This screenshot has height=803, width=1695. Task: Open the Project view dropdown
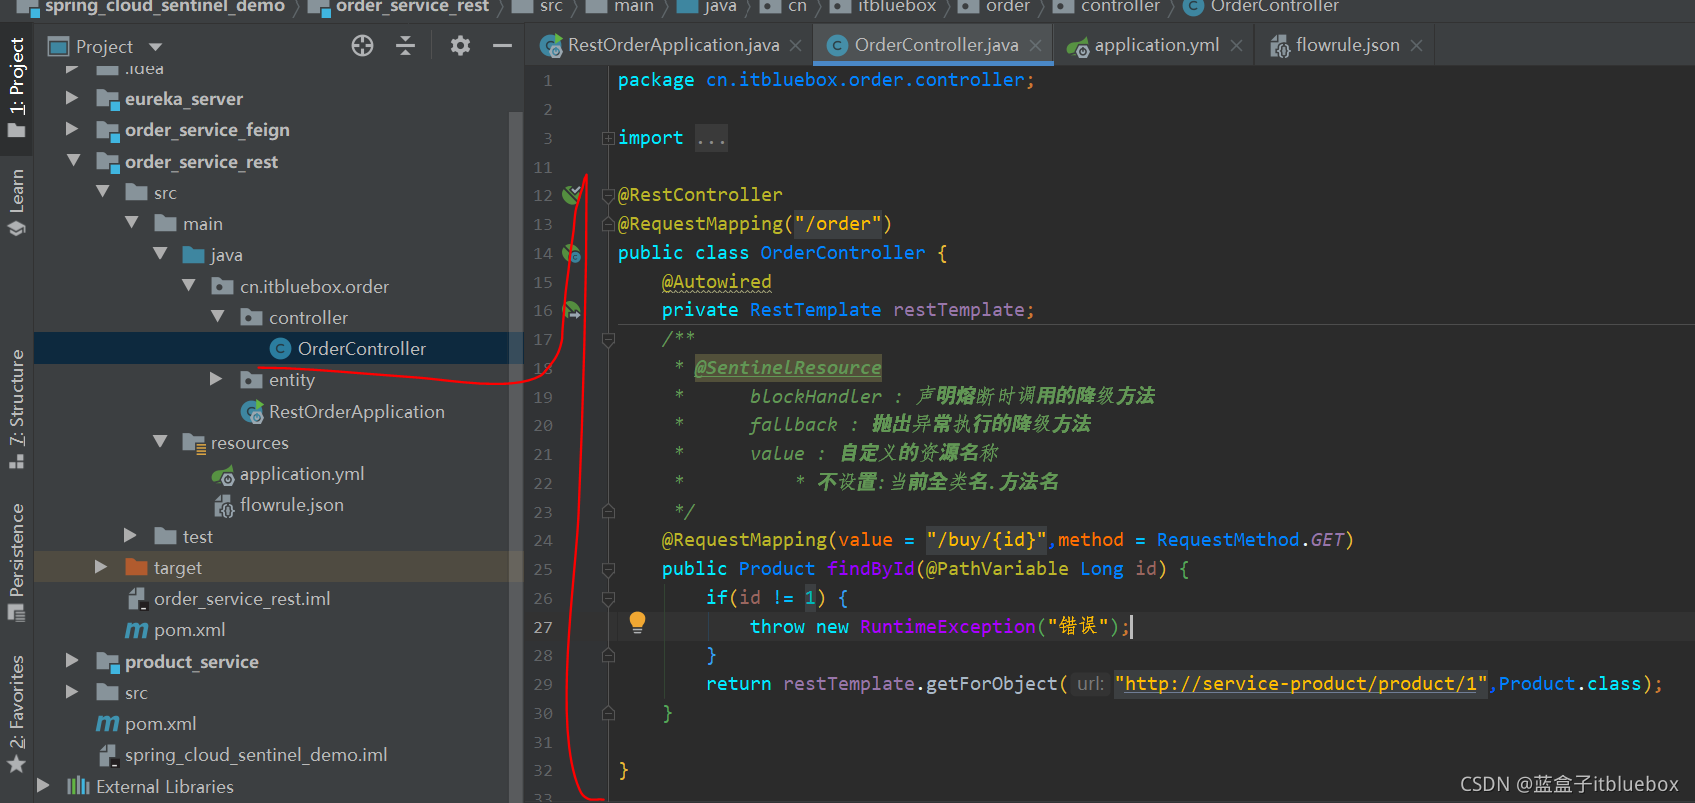[155, 47]
